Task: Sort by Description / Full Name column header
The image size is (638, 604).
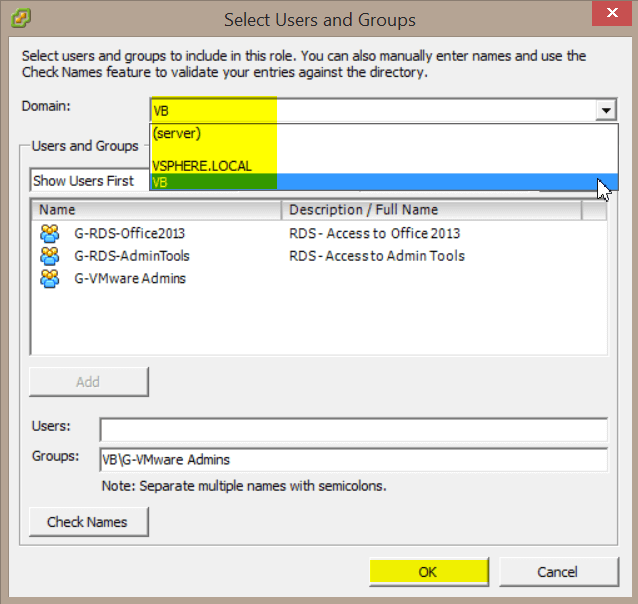Action: pos(431,210)
